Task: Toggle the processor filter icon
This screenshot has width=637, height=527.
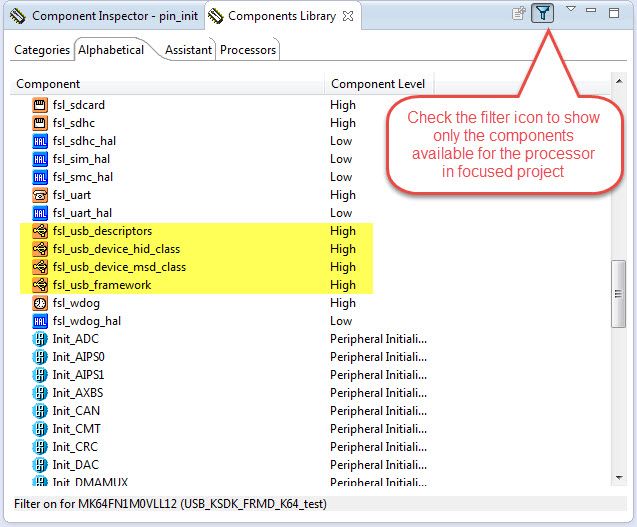Action: coord(542,13)
